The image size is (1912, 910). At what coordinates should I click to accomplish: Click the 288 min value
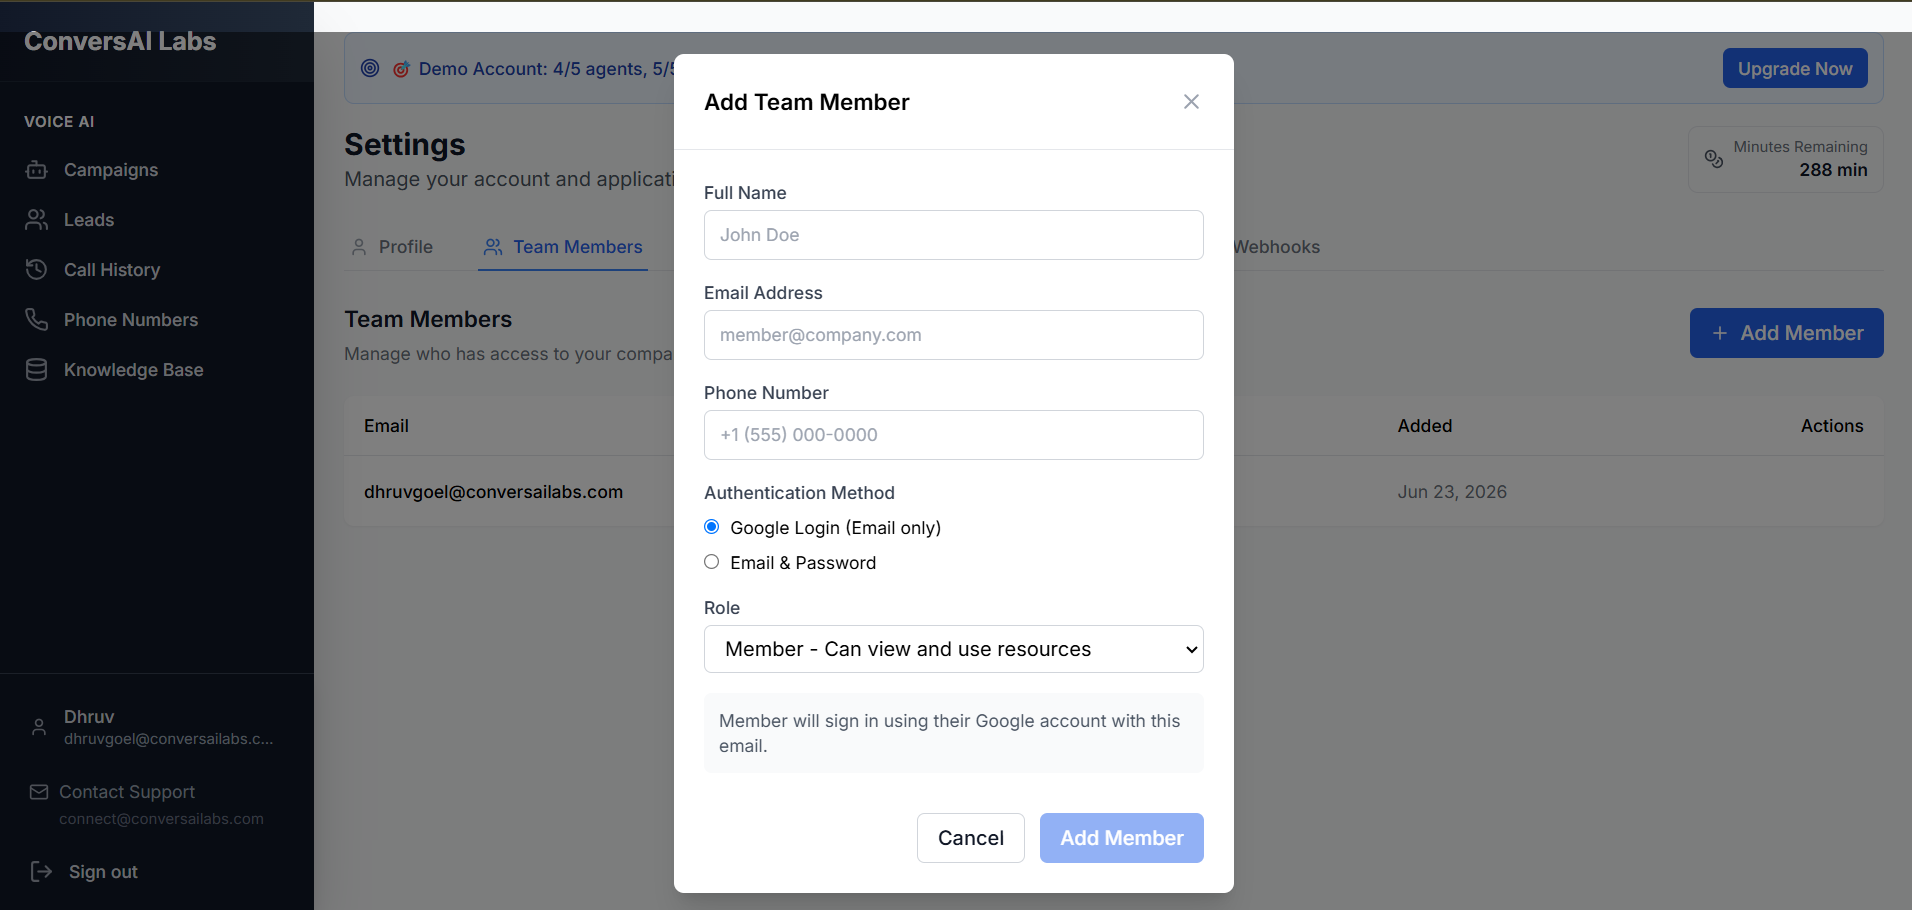coord(1833,170)
